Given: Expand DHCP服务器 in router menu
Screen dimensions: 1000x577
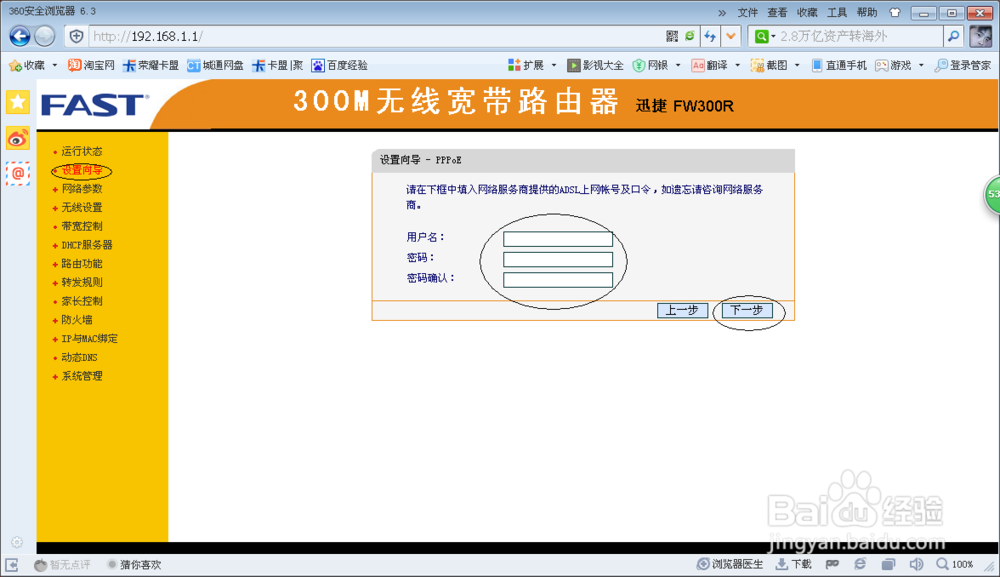Looking at the screenshot, I should (87, 245).
